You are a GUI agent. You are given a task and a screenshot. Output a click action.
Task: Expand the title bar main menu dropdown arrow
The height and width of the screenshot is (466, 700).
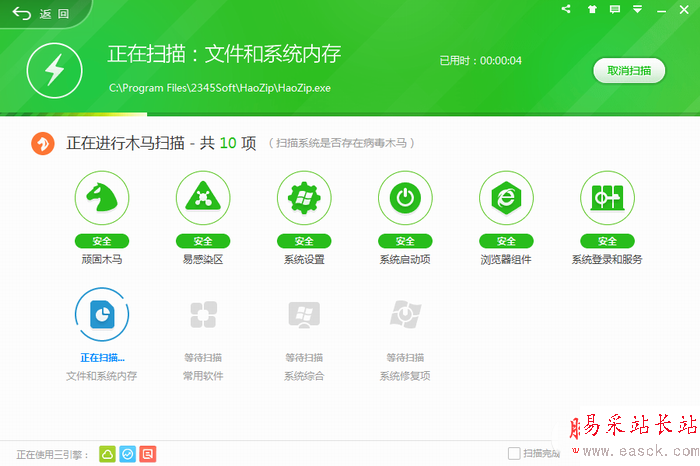click(x=638, y=9)
